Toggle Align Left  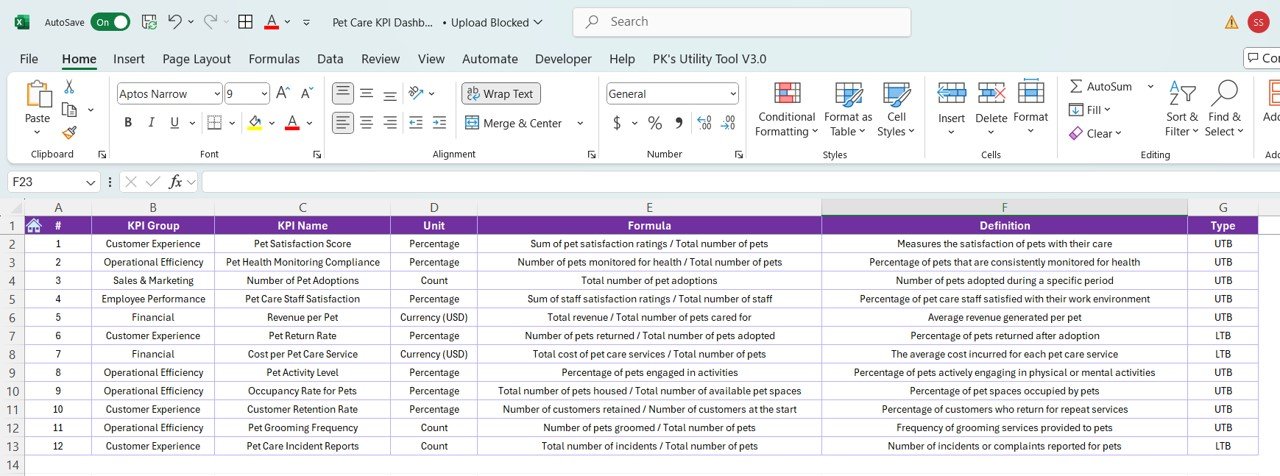(343, 123)
